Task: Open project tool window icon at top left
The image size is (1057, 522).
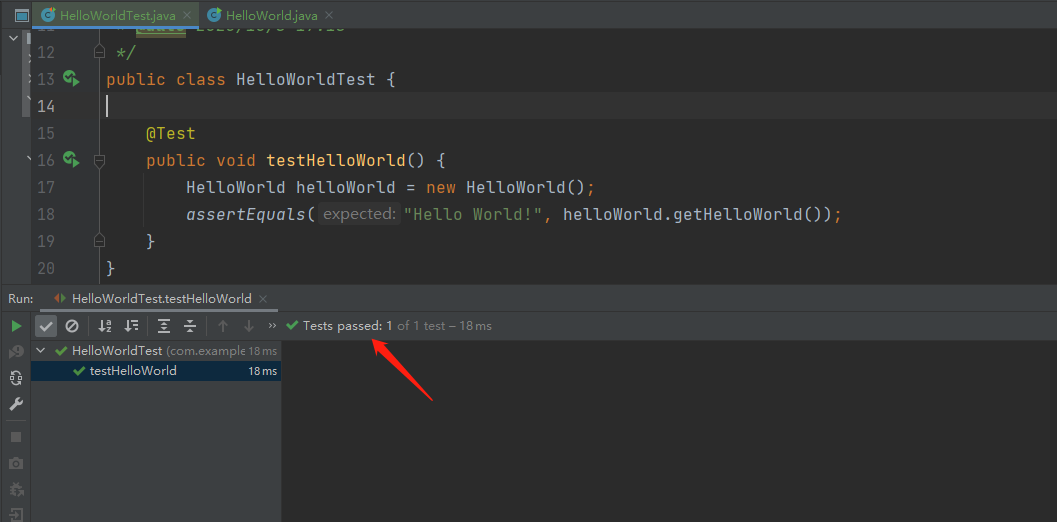Action: click(x=22, y=15)
